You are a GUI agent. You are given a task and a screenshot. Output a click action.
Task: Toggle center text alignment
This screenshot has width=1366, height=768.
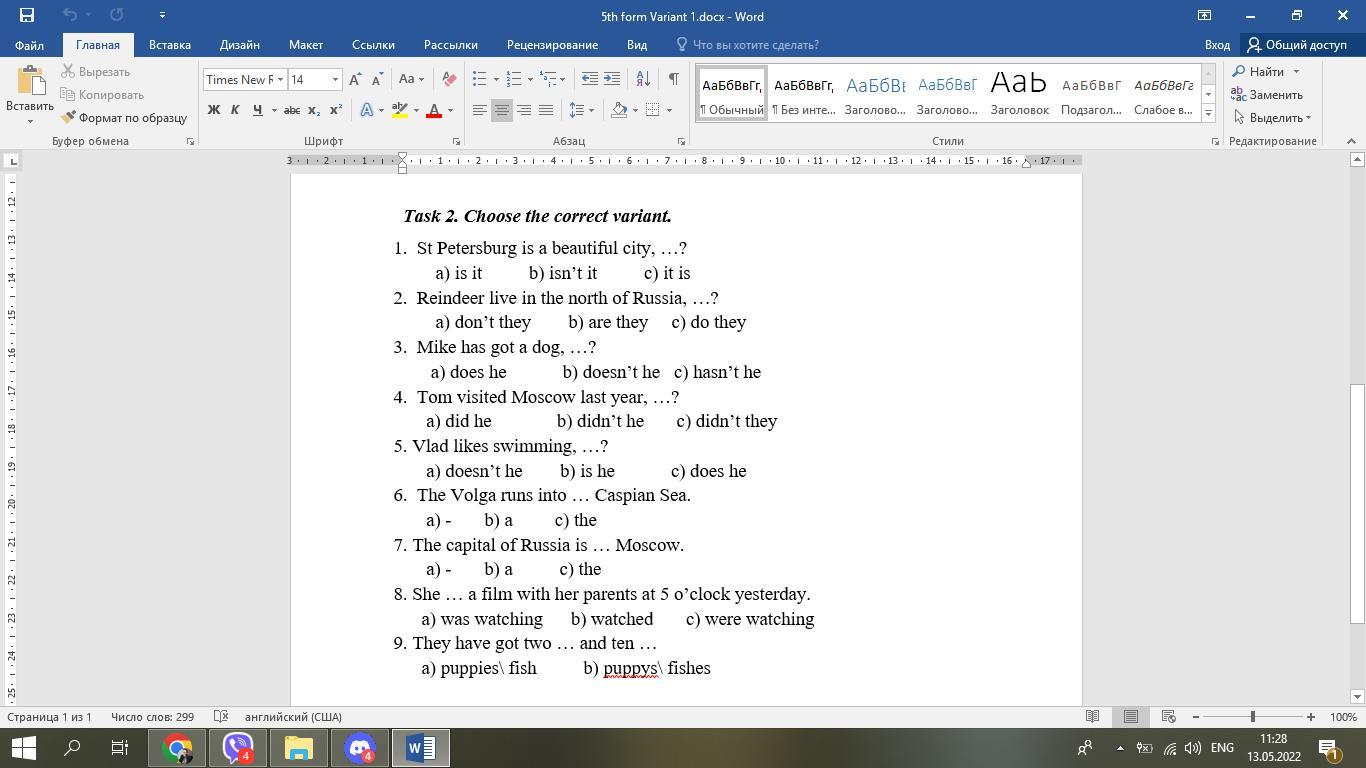tap(502, 110)
